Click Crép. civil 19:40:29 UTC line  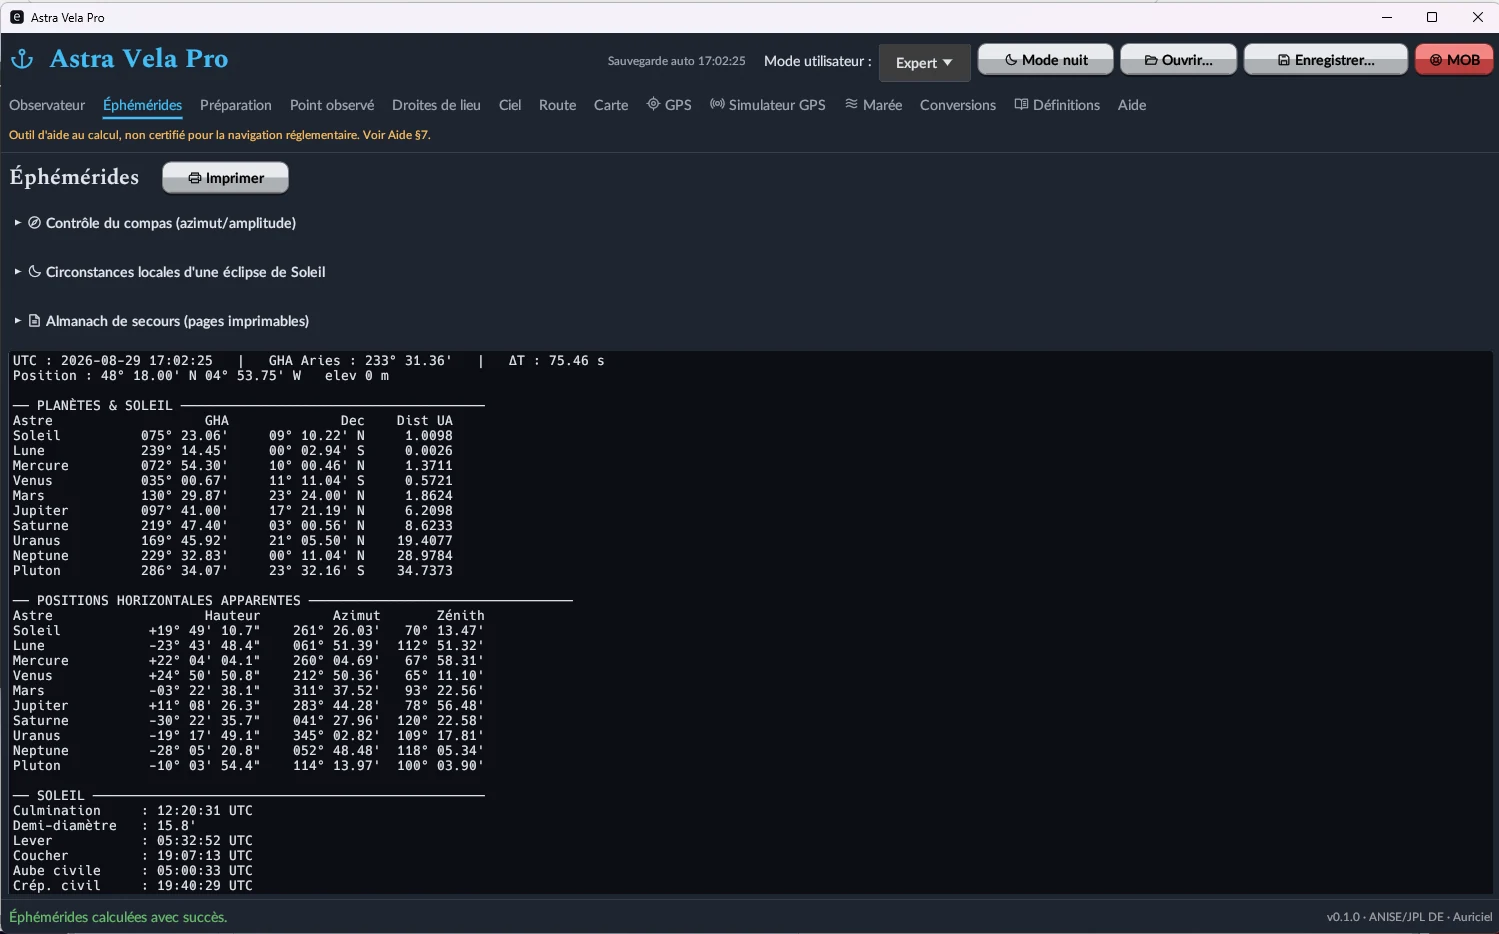pos(133,886)
